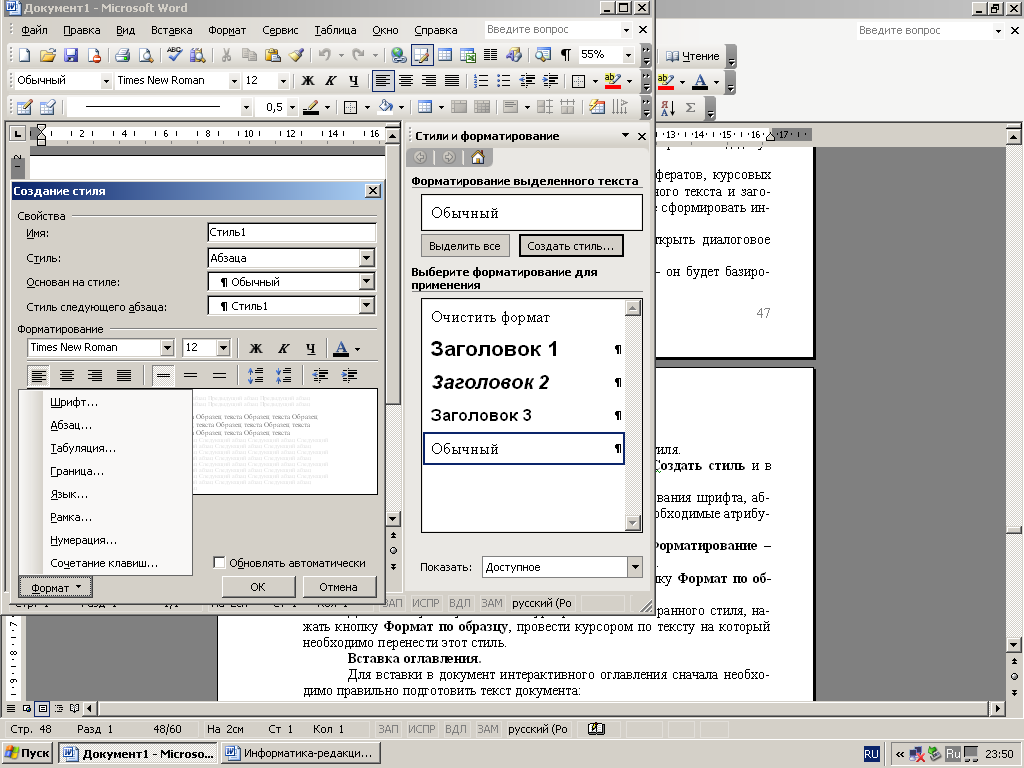This screenshot has width=1024, height=768.
Task: Toggle Underline in Create Style dialog
Action: tap(311, 348)
